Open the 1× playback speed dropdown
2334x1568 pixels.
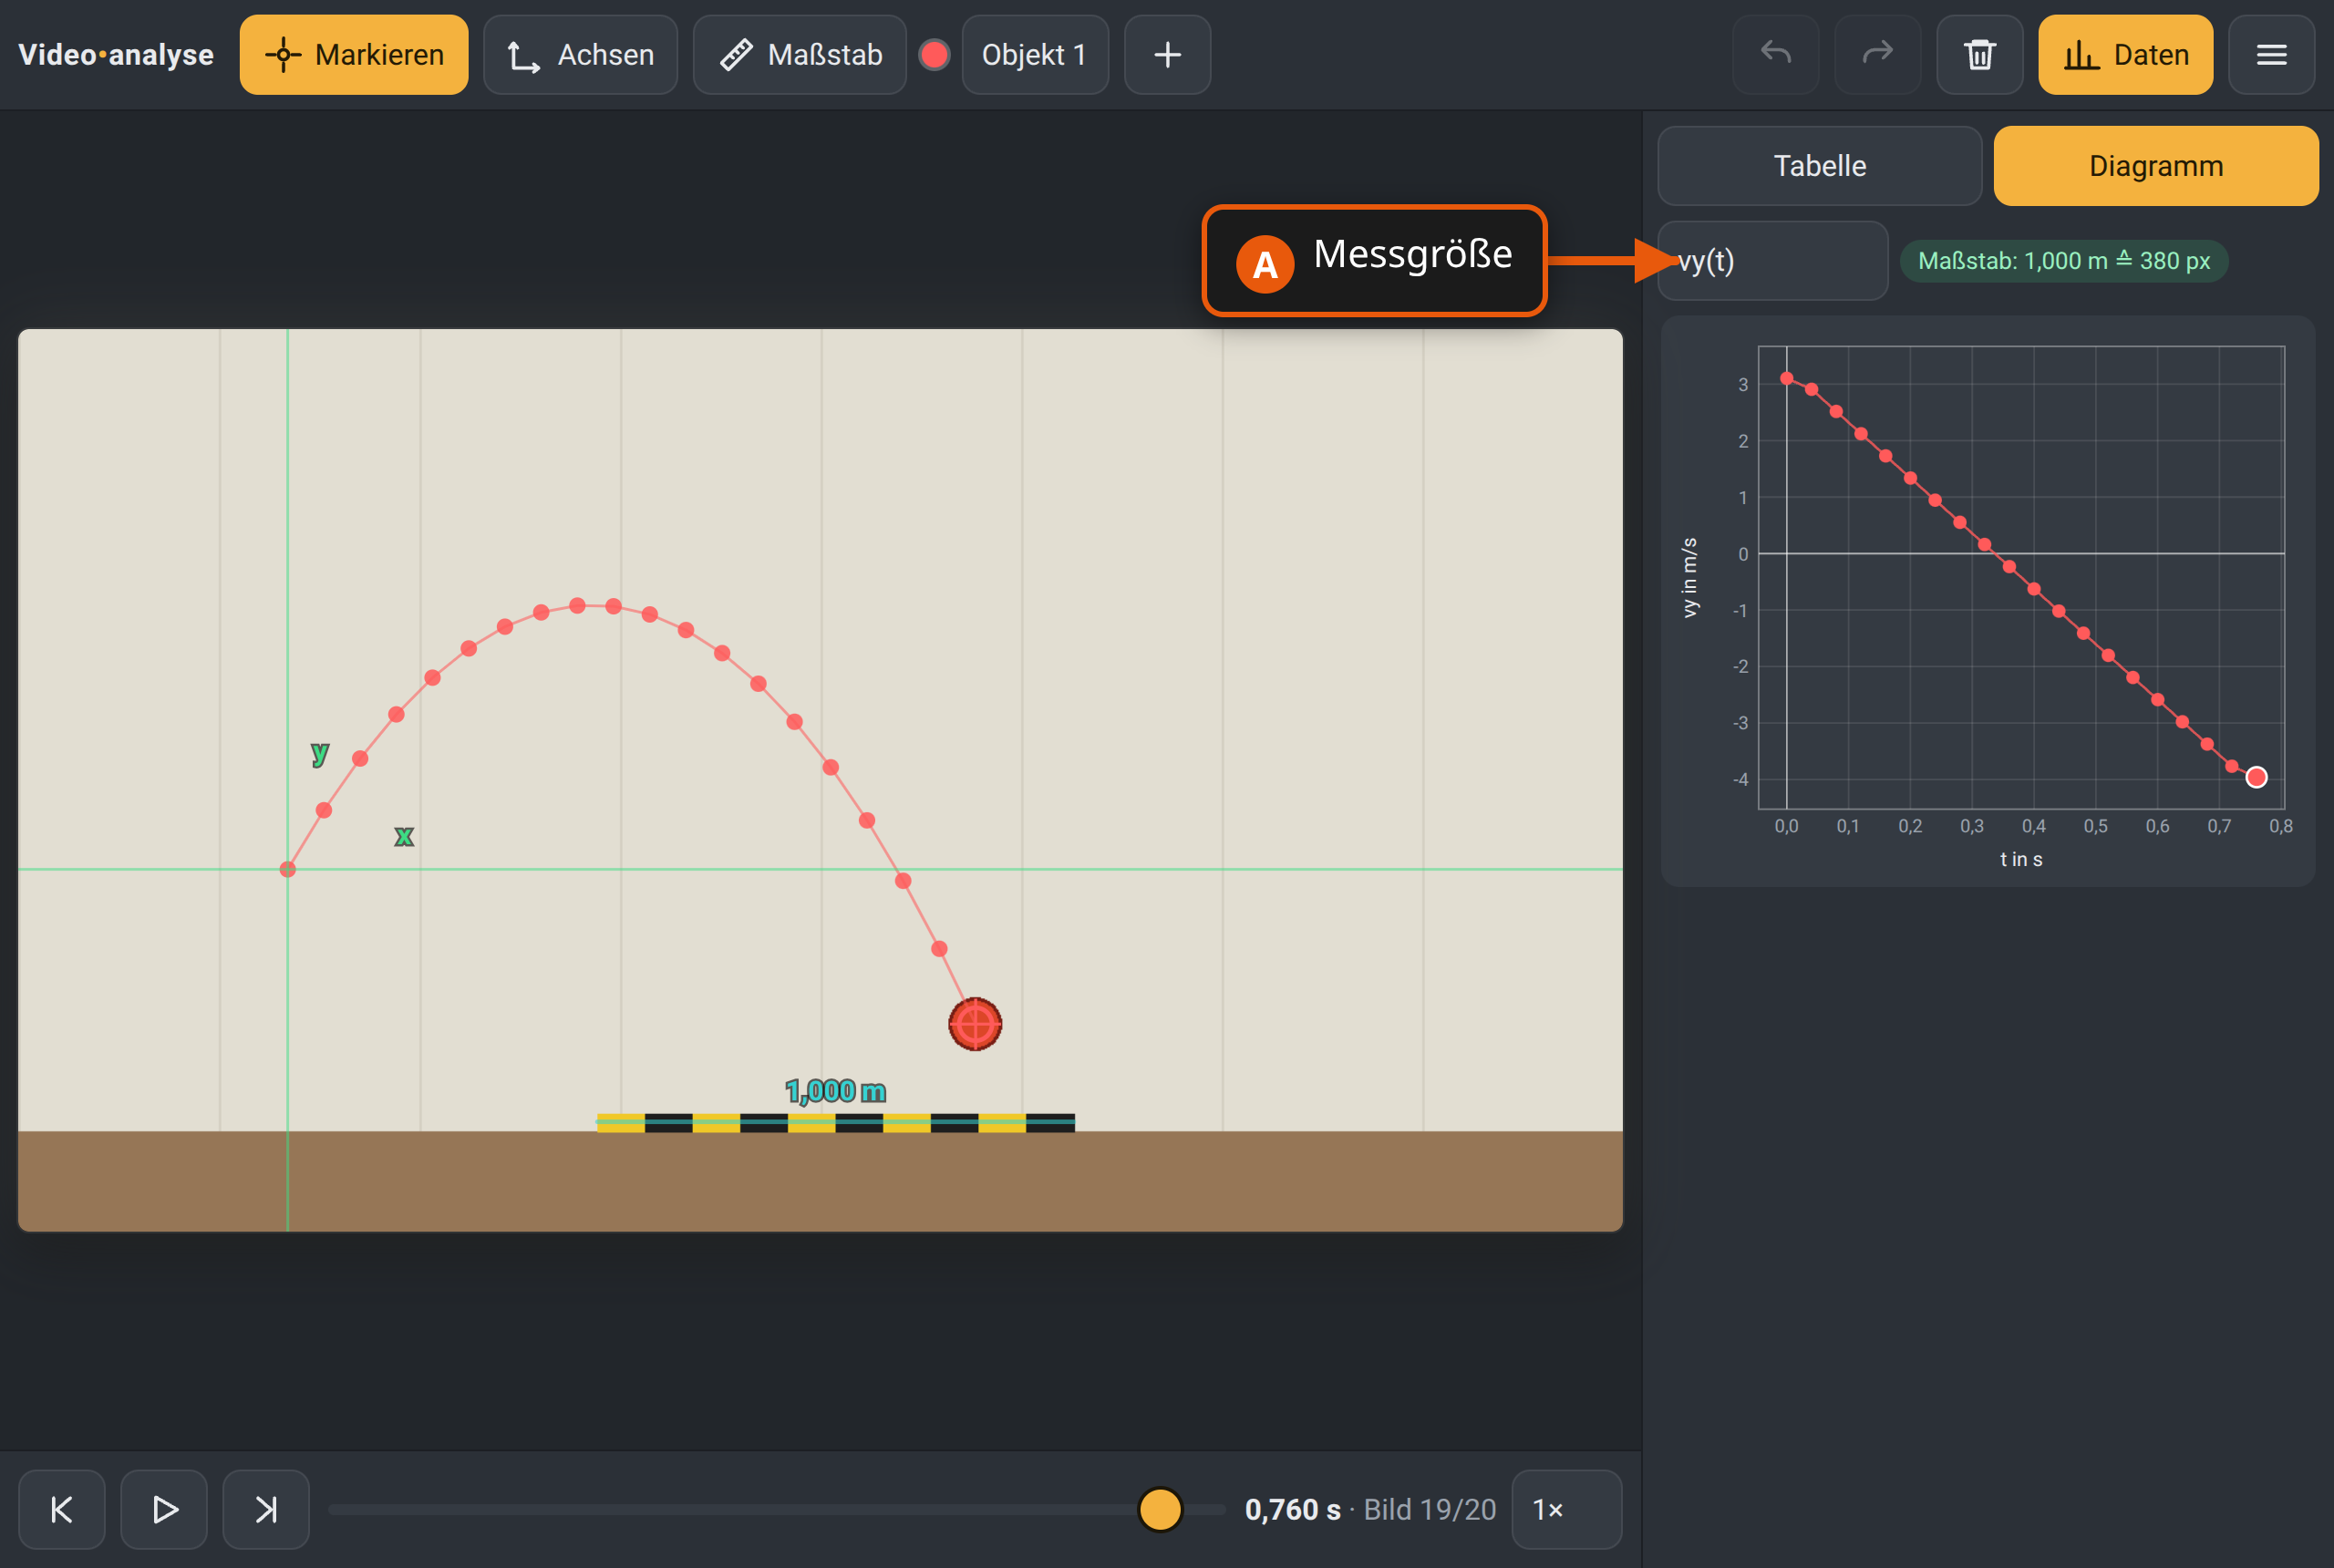(1566, 1509)
